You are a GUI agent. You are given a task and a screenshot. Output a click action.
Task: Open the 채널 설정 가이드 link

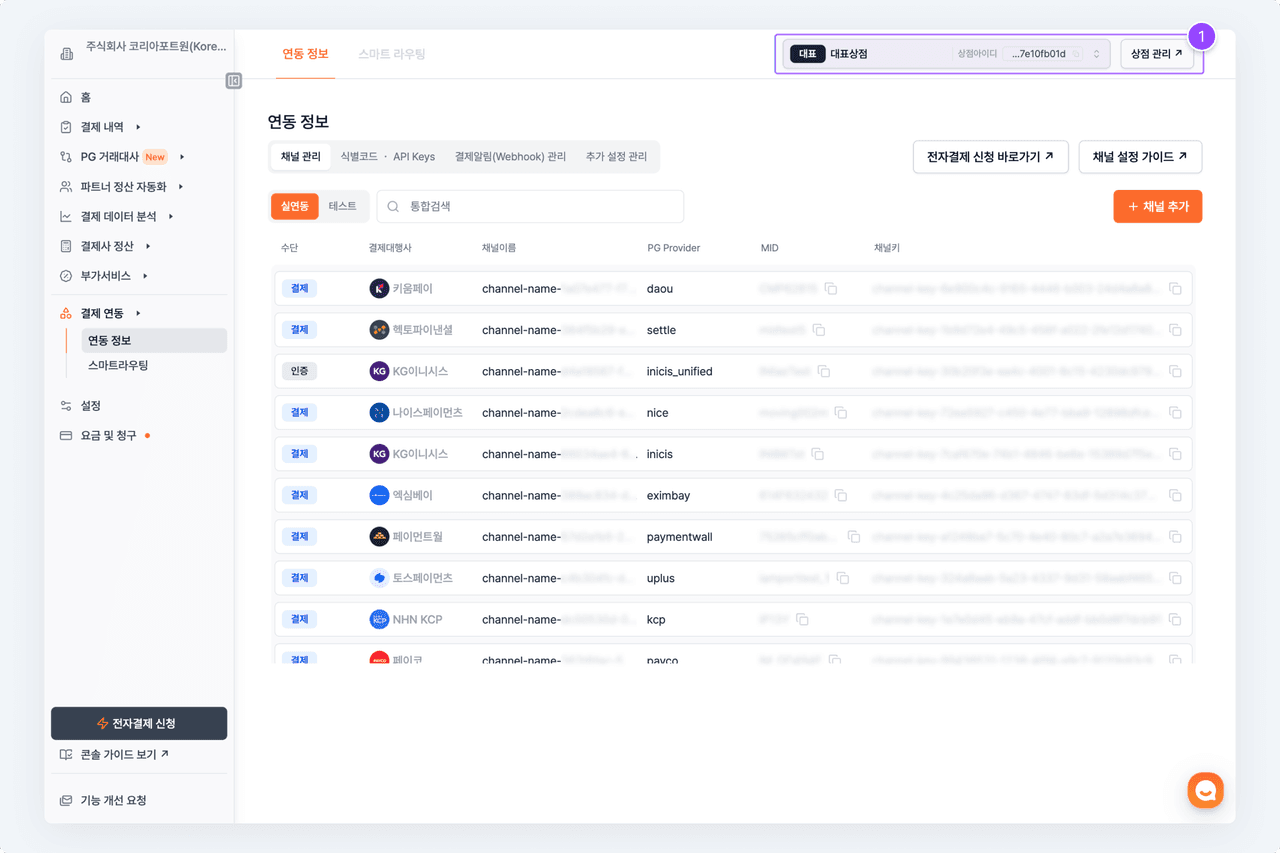pos(1139,157)
